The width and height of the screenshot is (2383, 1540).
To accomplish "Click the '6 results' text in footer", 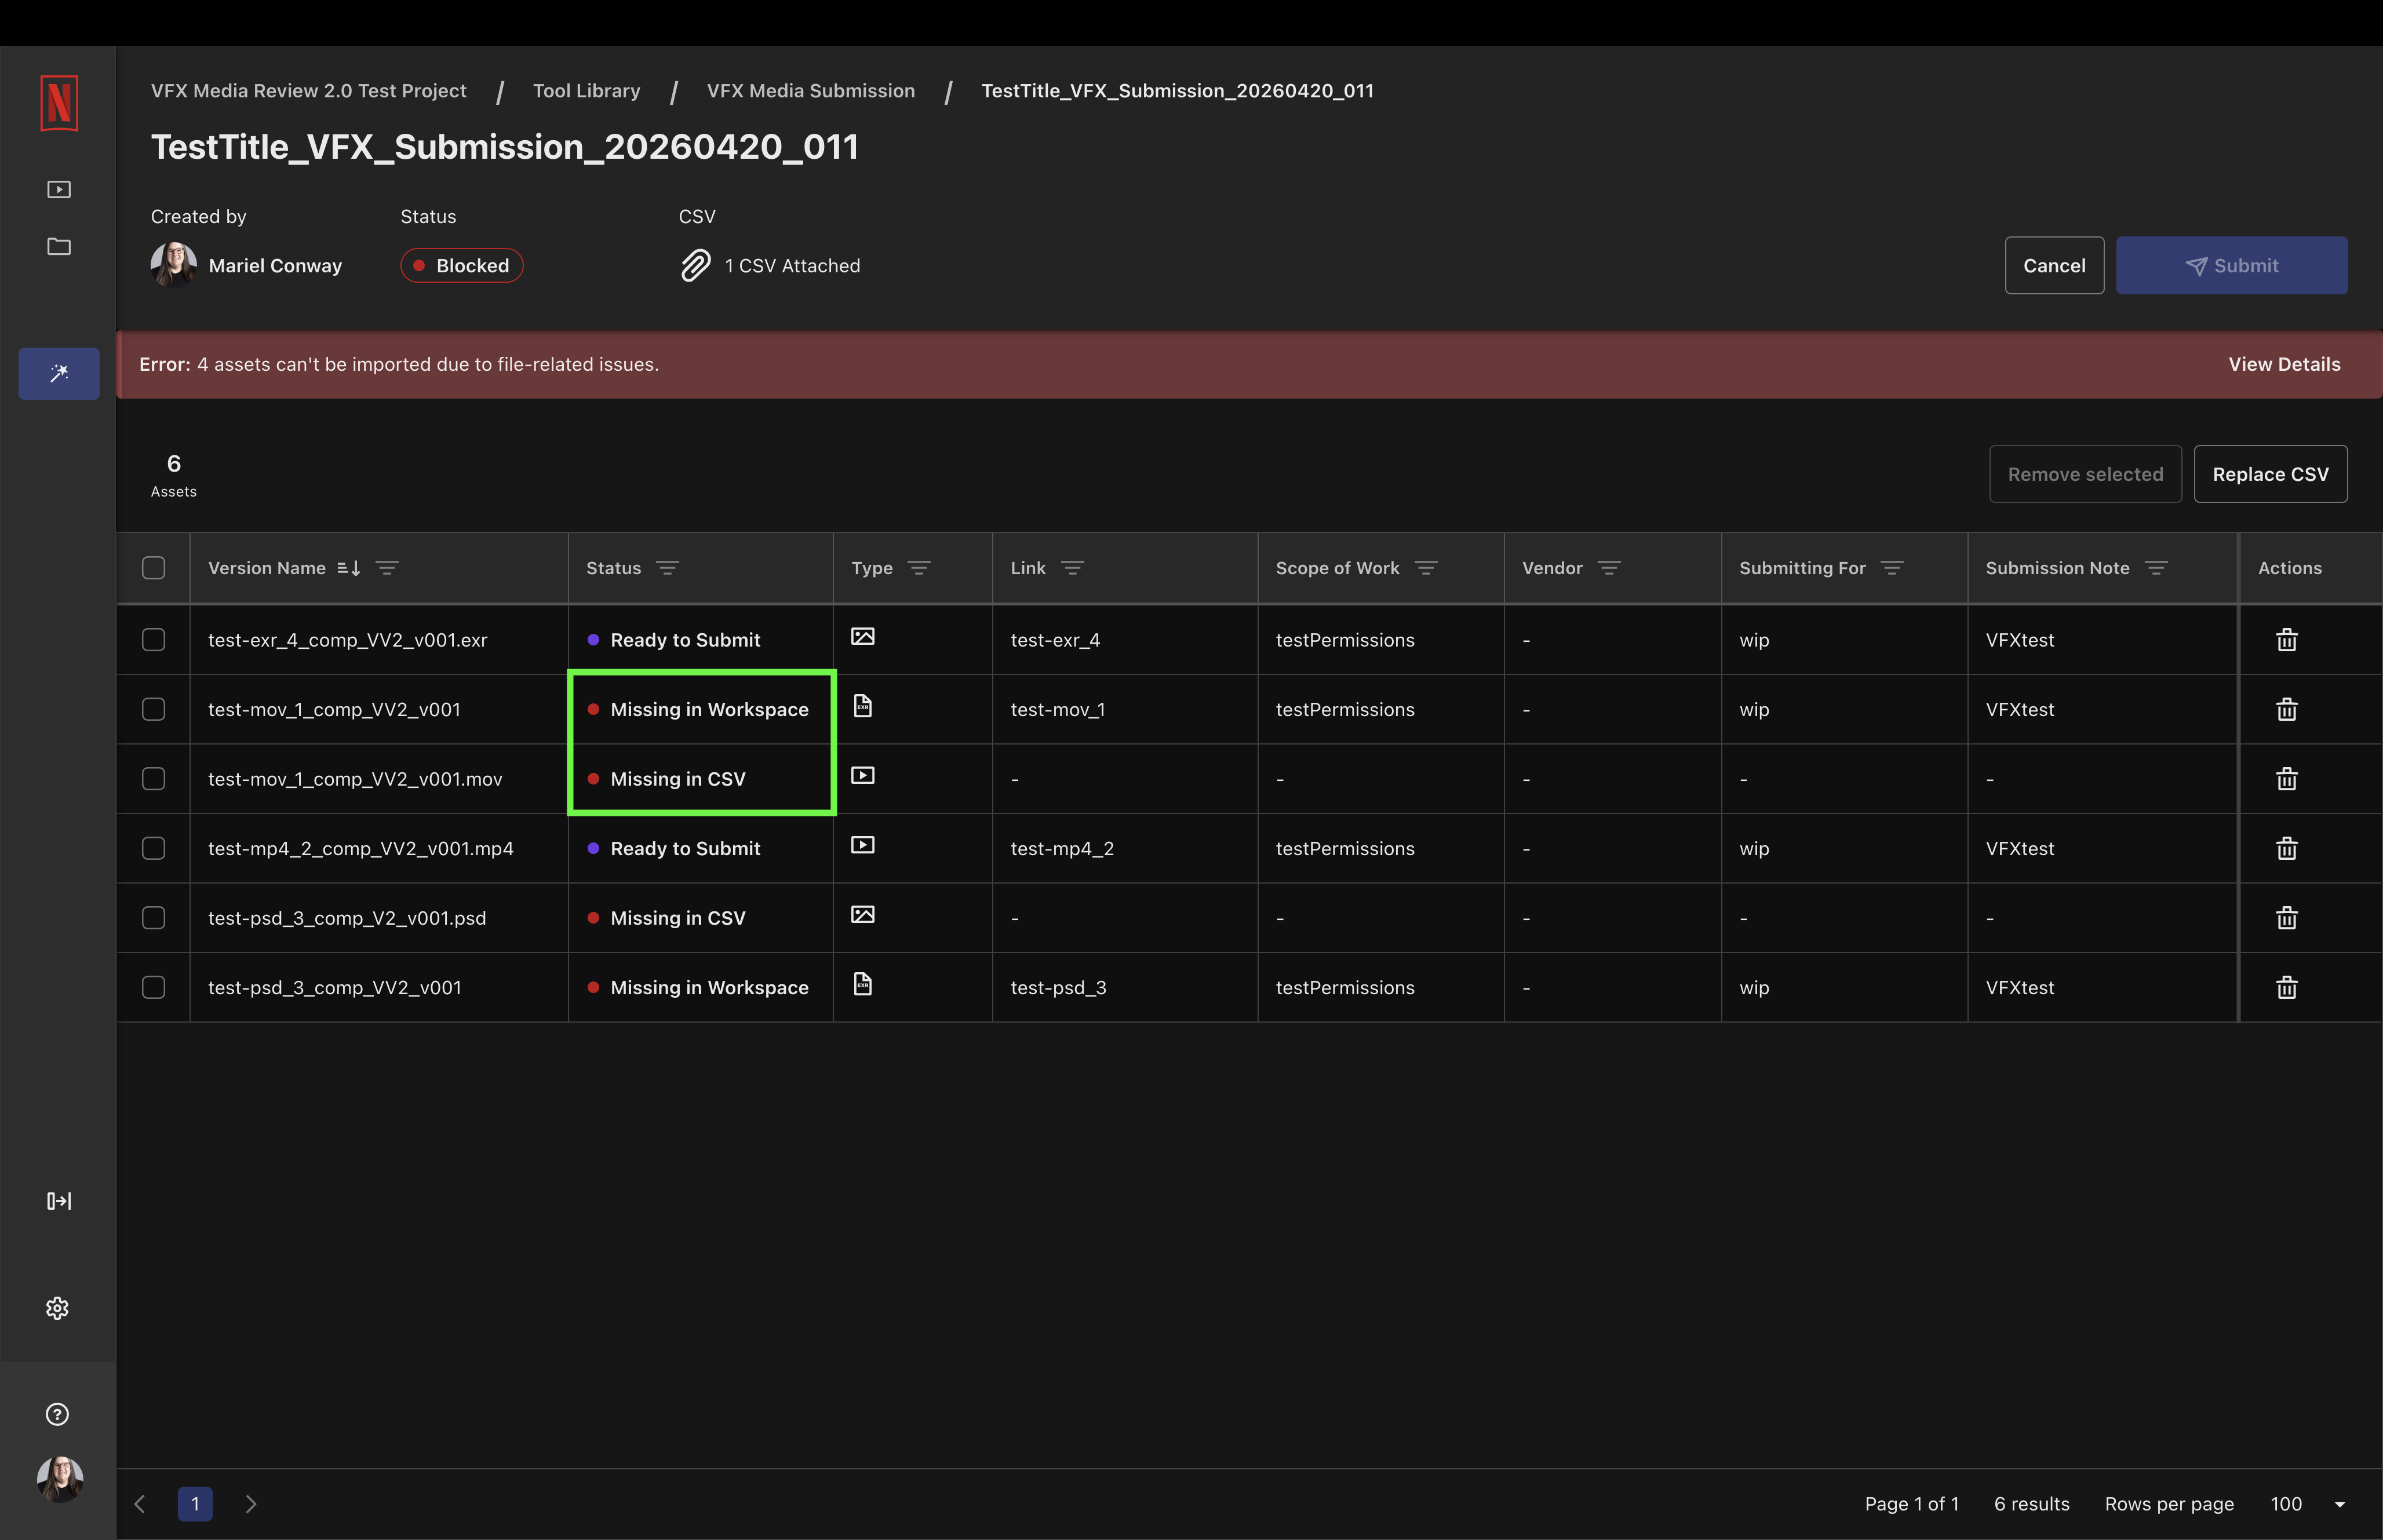I will pyautogui.click(x=2031, y=1504).
